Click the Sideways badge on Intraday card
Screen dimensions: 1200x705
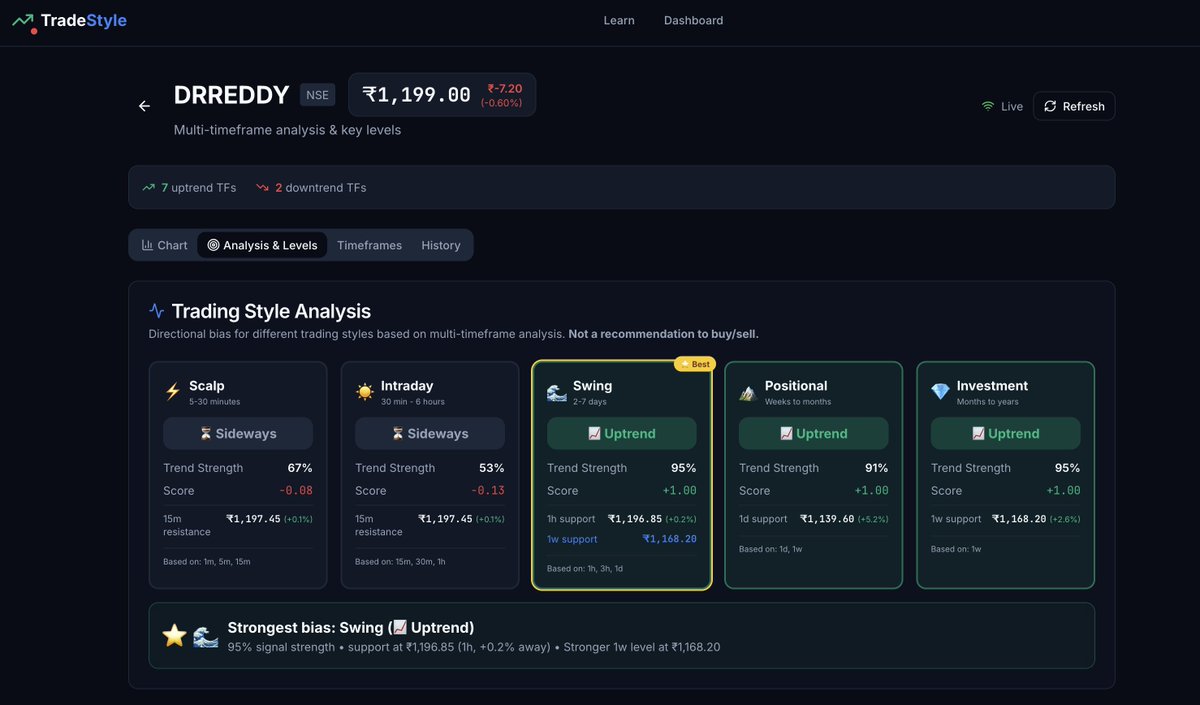click(430, 433)
